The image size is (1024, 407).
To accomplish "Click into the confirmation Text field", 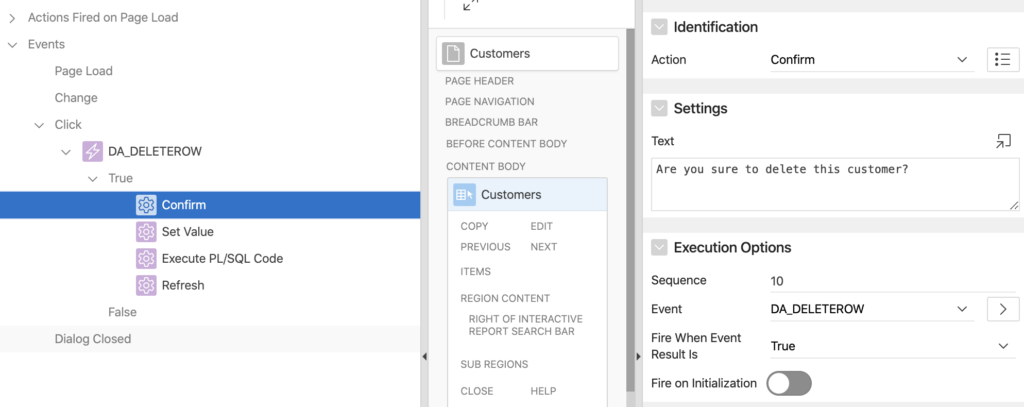I will point(835,184).
